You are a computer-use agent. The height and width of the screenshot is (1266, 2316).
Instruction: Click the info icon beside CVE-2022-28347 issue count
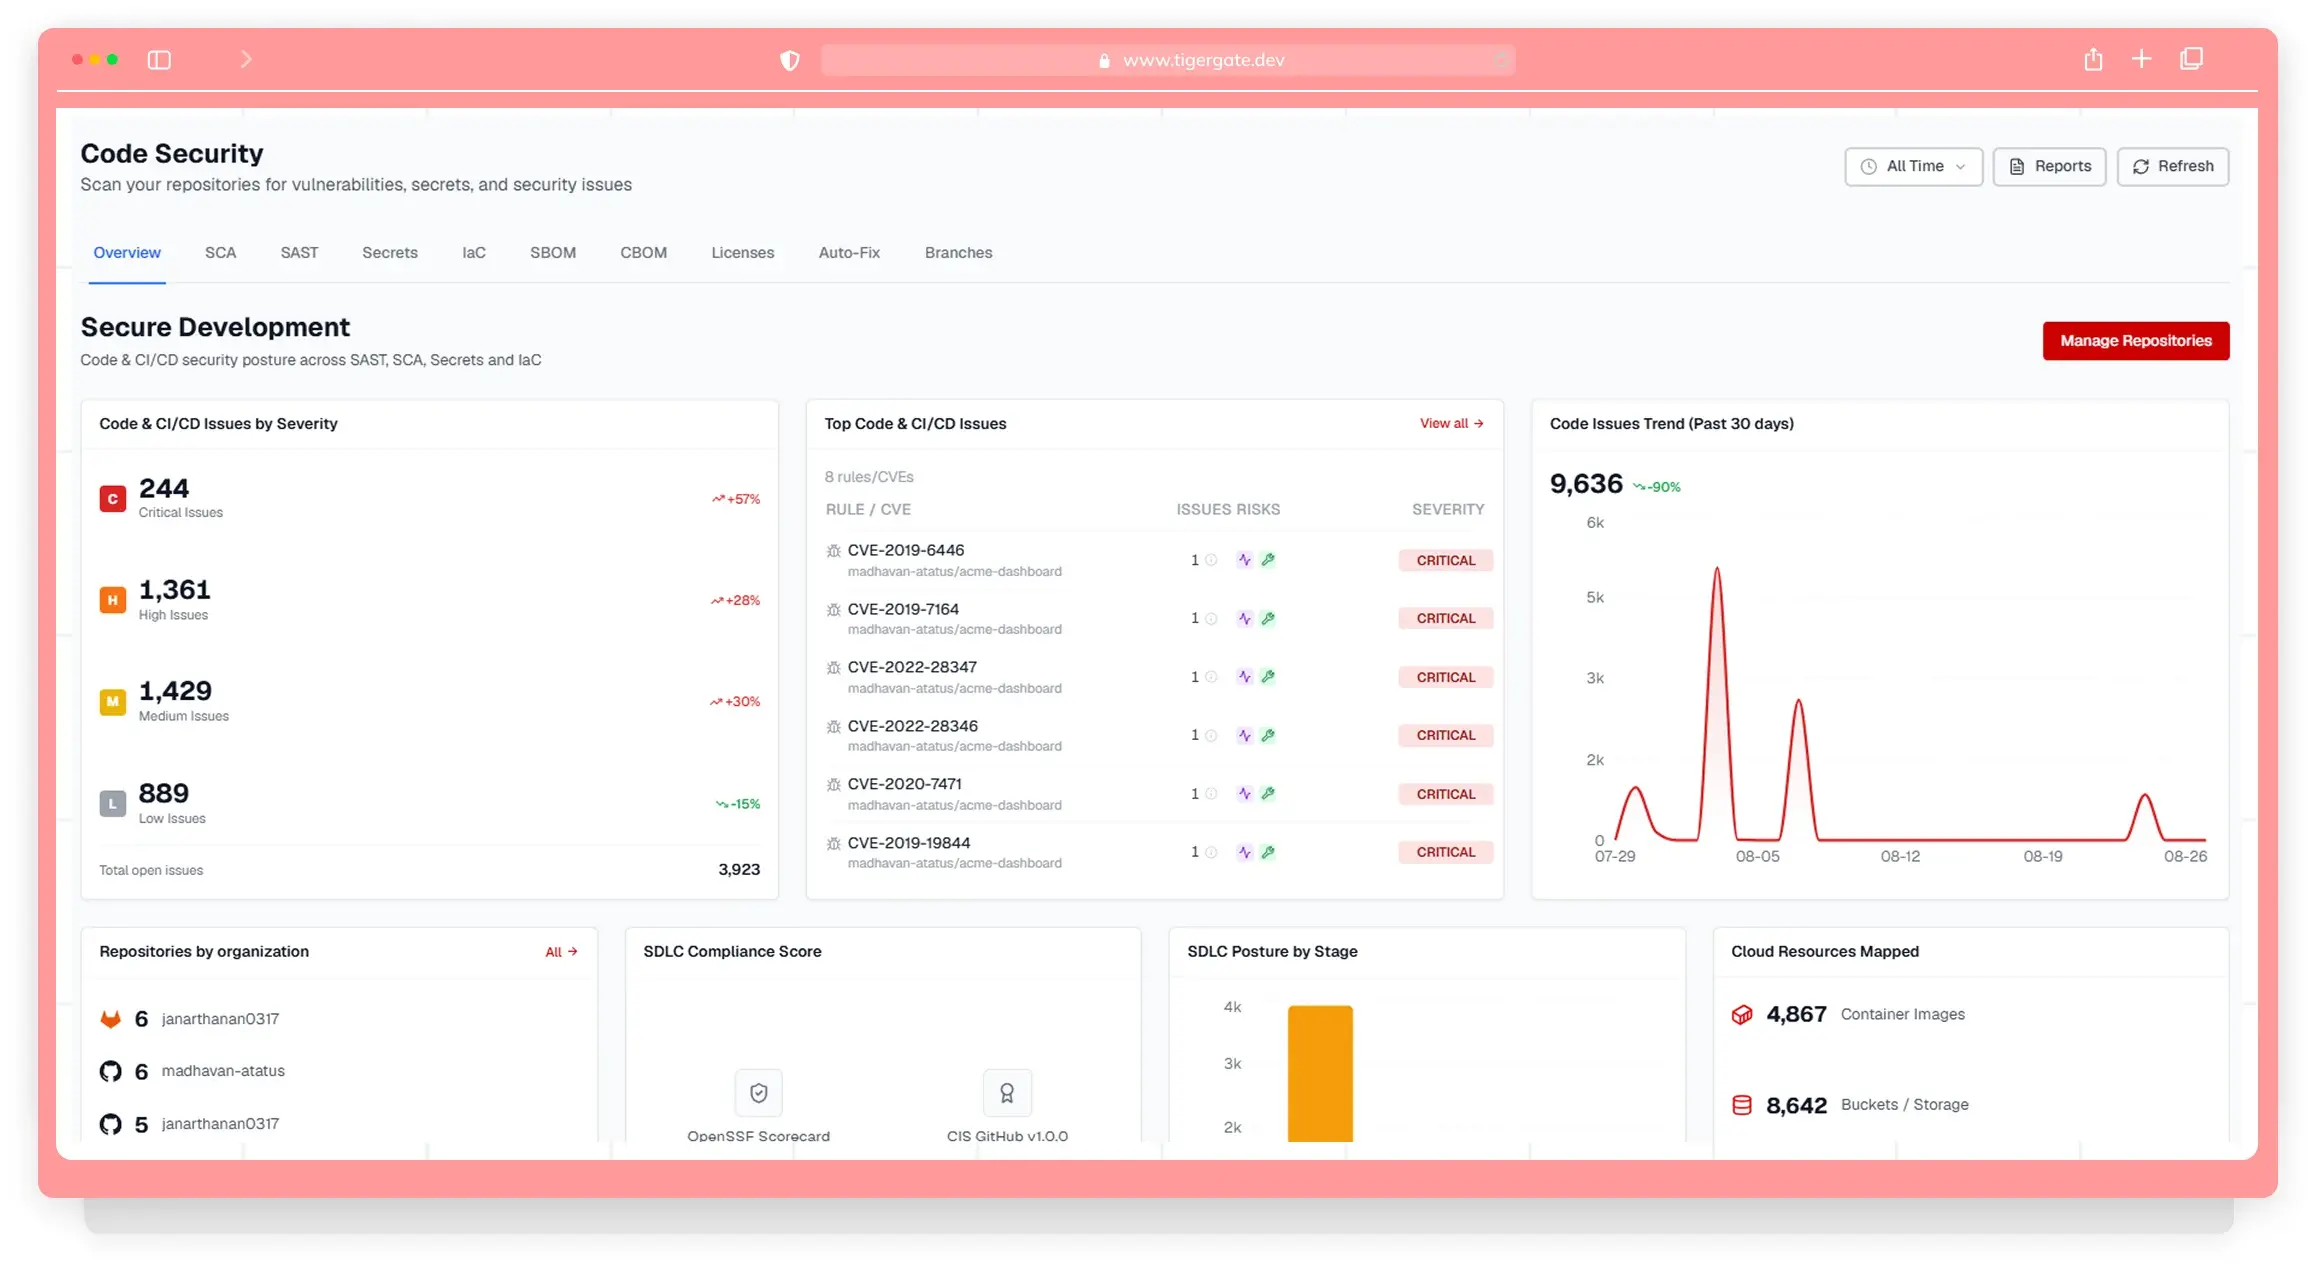[x=1211, y=677]
